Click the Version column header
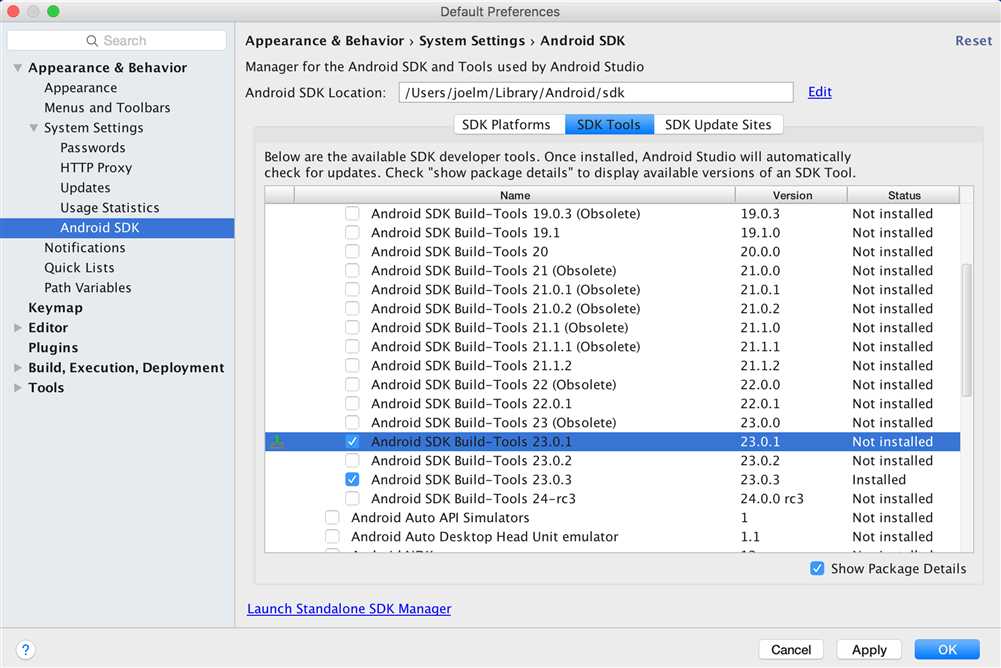 [792, 195]
